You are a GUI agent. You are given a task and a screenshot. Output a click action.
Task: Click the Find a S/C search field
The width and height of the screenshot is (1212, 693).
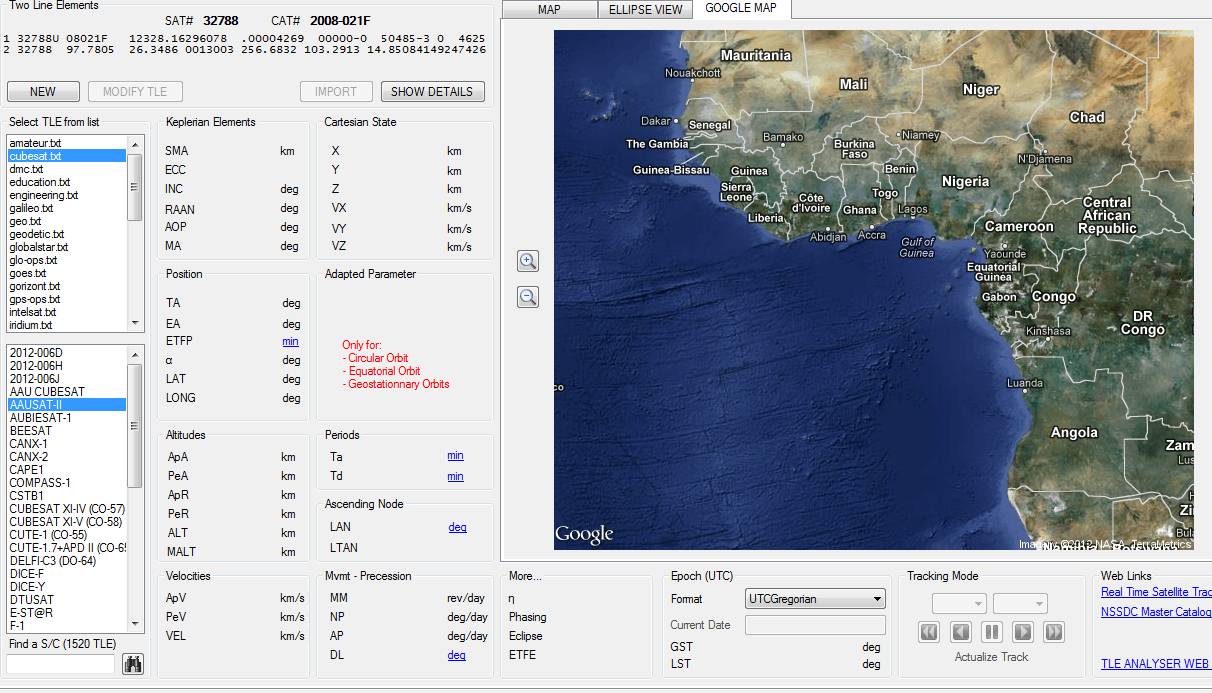(x=61, y=664)
